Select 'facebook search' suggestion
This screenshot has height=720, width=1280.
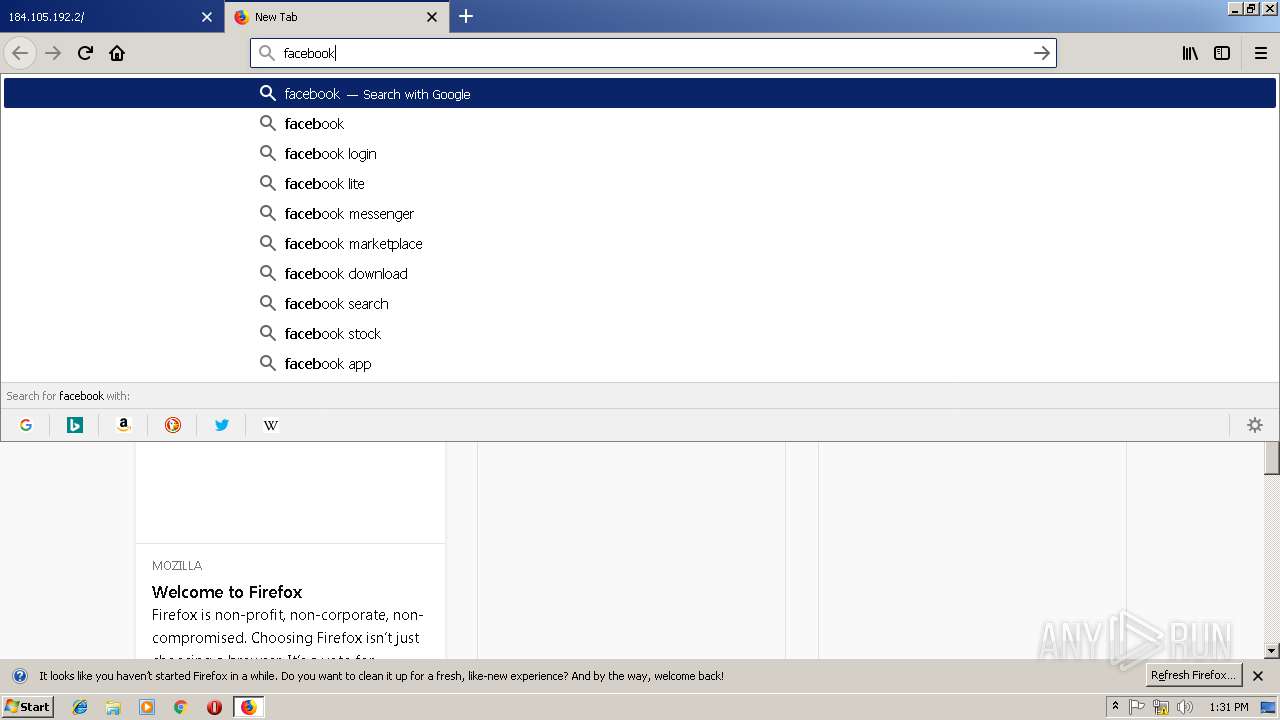point(640,303)
